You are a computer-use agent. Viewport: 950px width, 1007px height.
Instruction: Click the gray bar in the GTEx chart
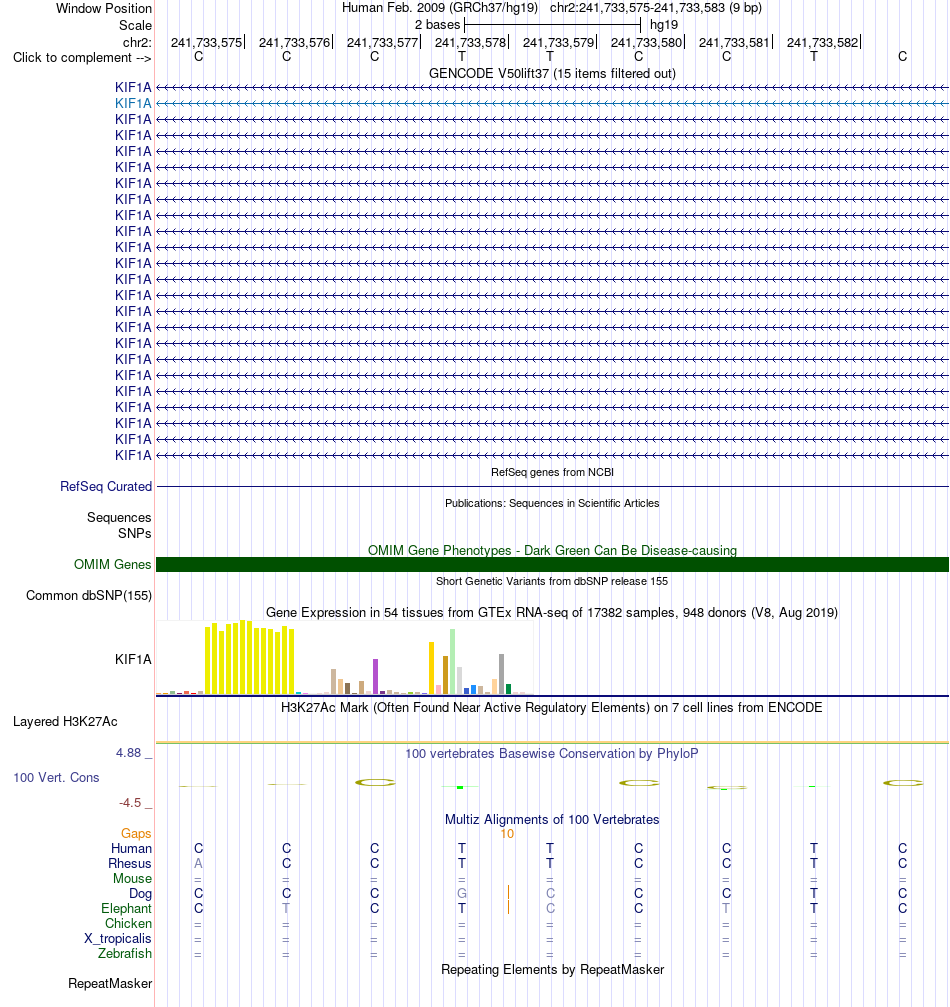(x=502, y=674)
